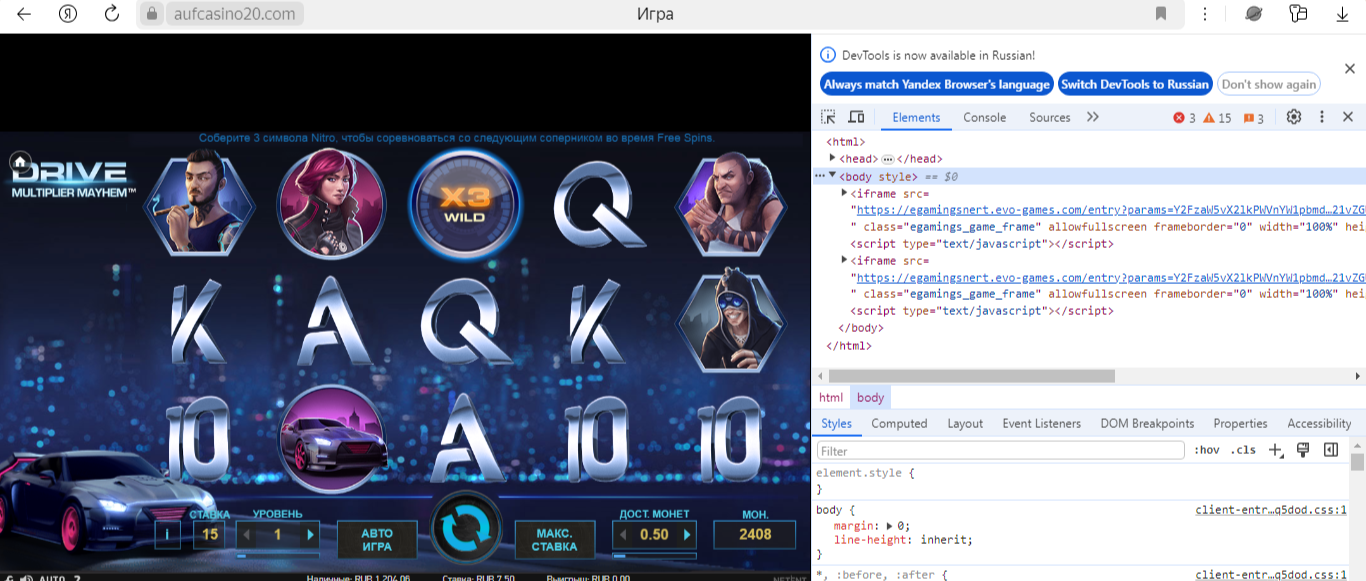This screenshot has height=581, width=1366.
Task: Reload the page
Action: (112, 14)
